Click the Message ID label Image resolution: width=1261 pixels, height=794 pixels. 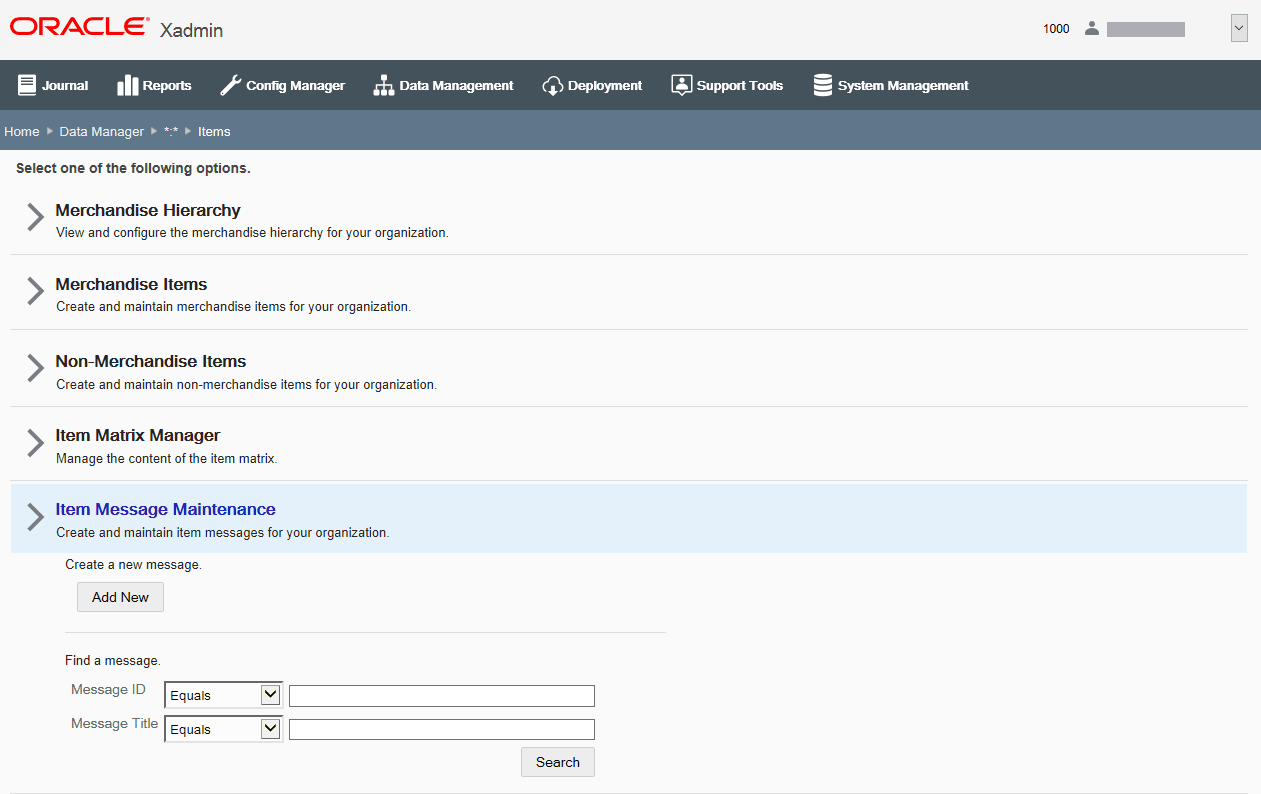(x=108, y=689)
